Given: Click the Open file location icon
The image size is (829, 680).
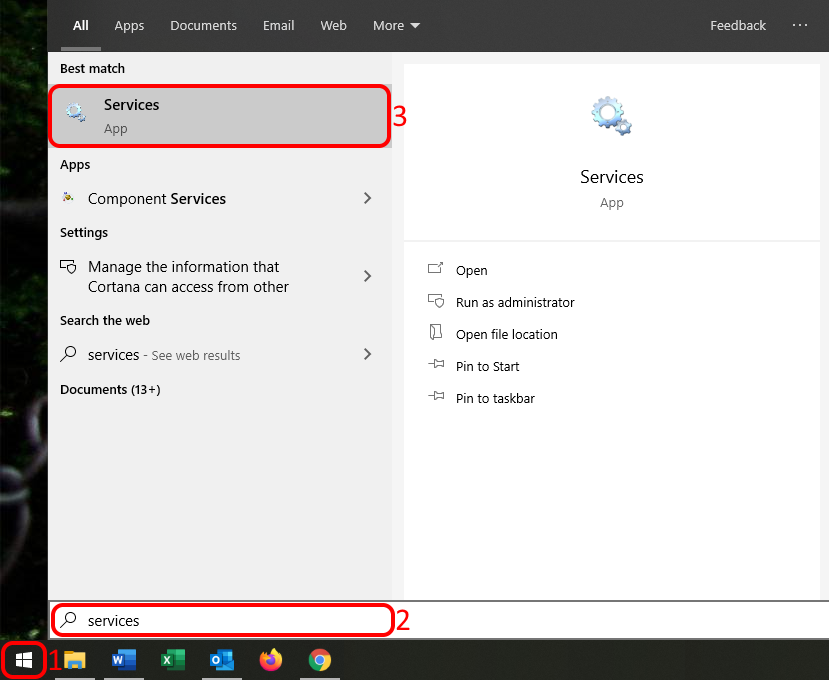Looking at the screenshot, I should pyautogui.click(x=436, y=333).
